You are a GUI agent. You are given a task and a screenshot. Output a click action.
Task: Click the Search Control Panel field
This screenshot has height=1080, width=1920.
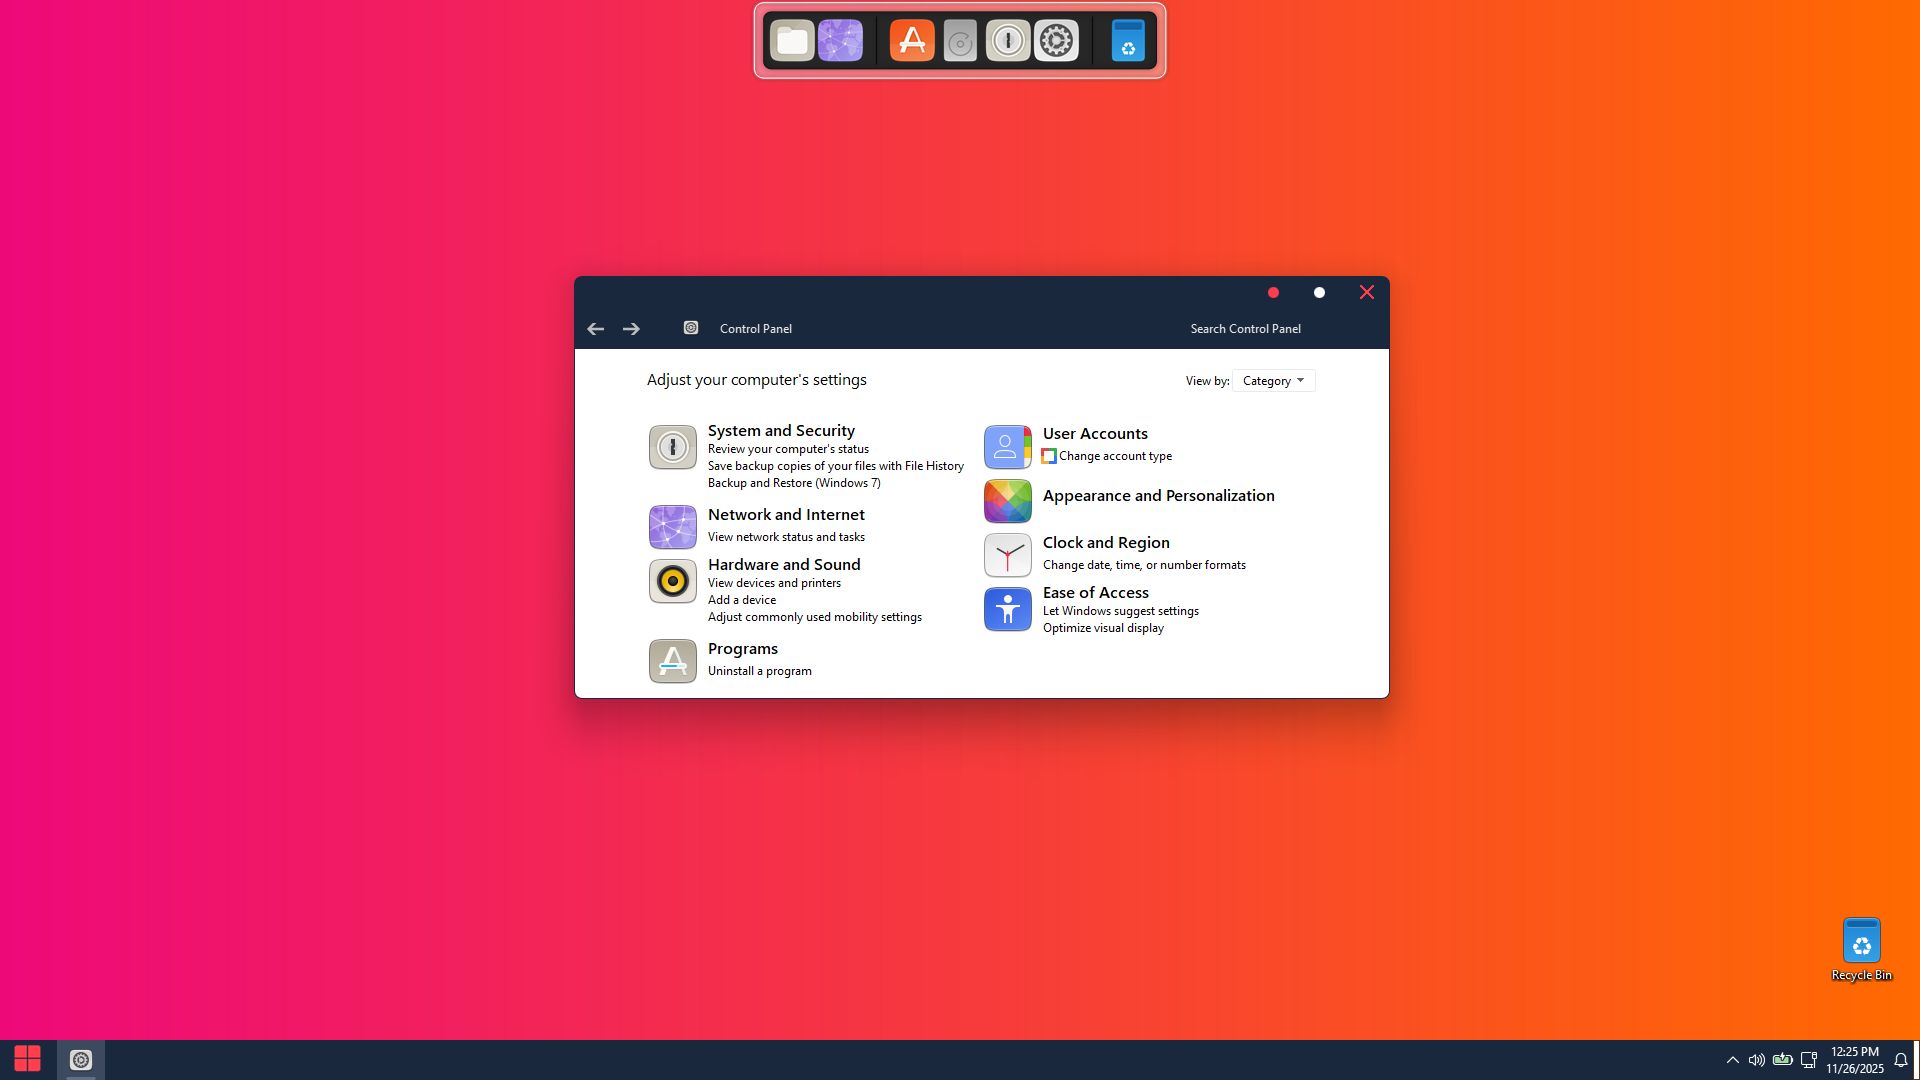point(1245,329)
